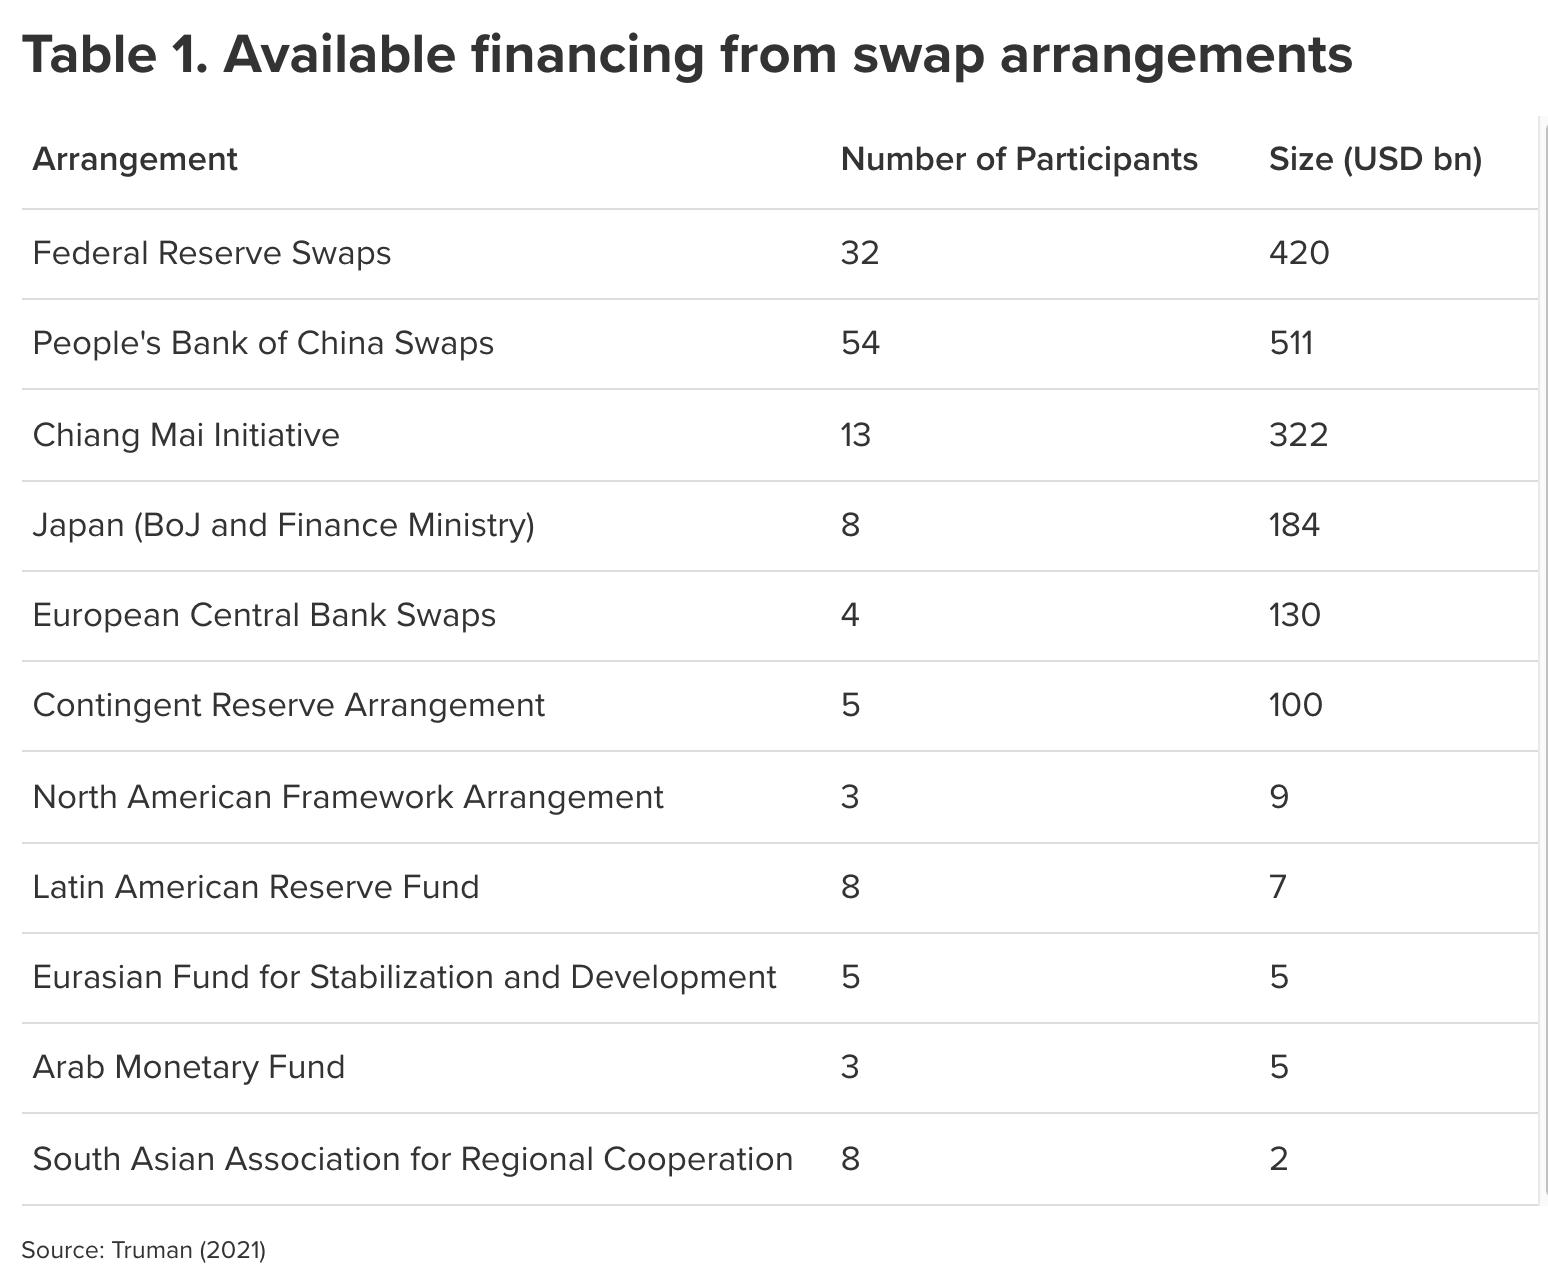The width and height of the screenshot is (1548, 1286).
Task: Click the Contingent Reserve Arrangement cell
Action: tap(289, 705)
